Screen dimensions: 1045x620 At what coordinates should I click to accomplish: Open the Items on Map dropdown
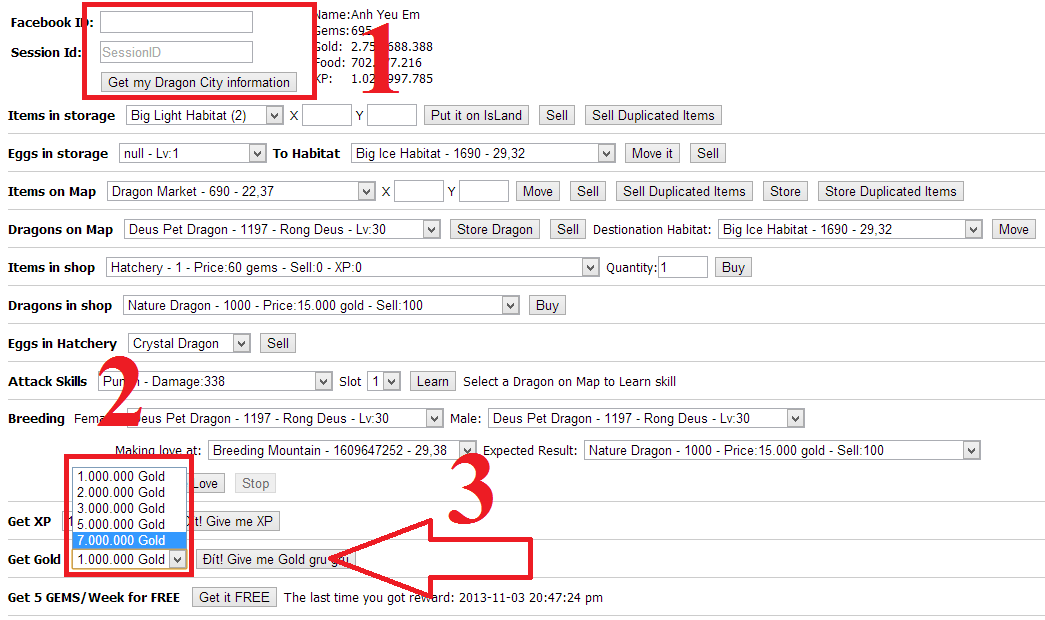241,191
